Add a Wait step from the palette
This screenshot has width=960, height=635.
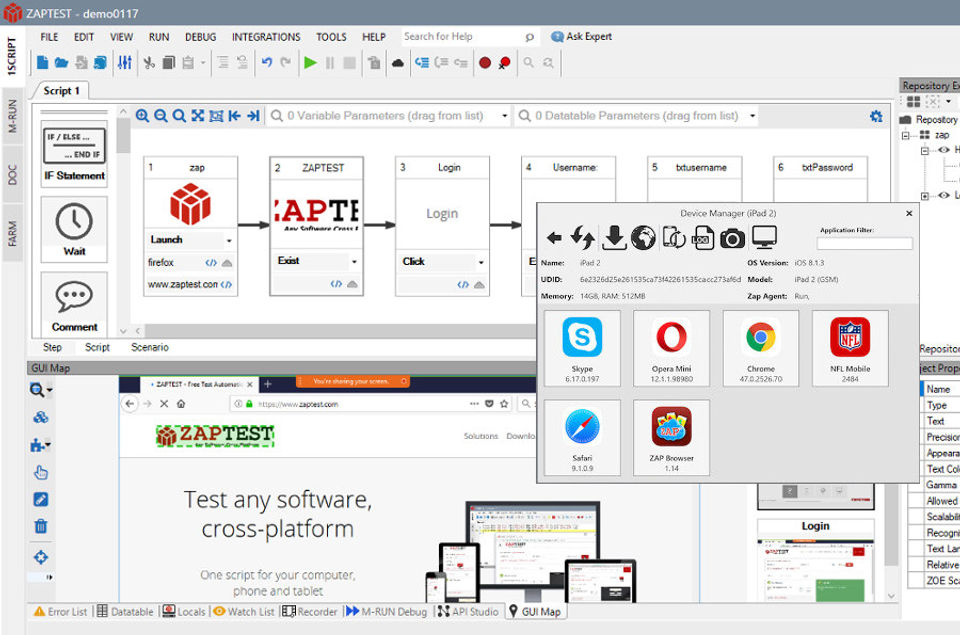pyautogui.click(x=74, y=229)
